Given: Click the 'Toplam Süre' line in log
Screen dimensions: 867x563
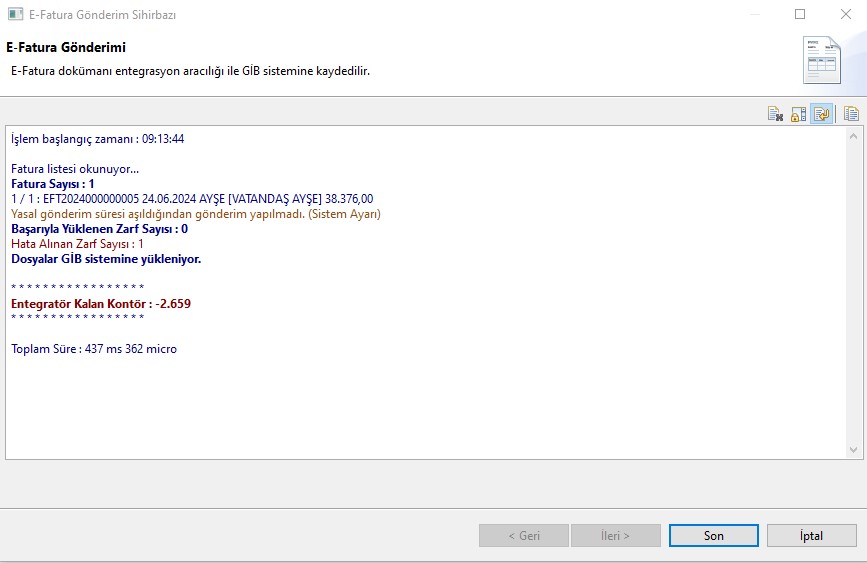Looking at the screenshot, I should click(94, 349).
